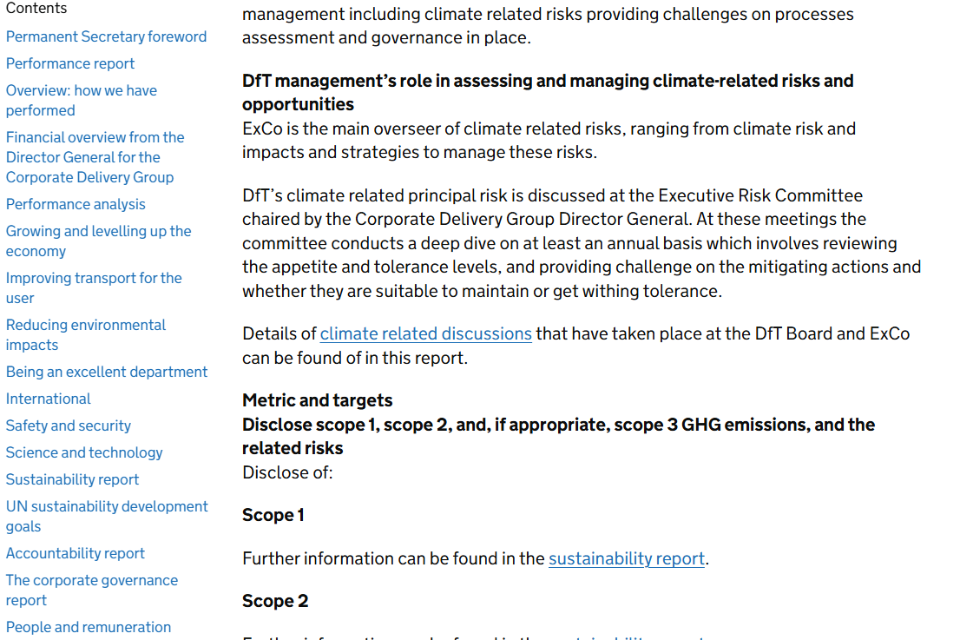Screen dimensions: 960x640
Task: Go to Safety and security section
Action: coord(68,426)
